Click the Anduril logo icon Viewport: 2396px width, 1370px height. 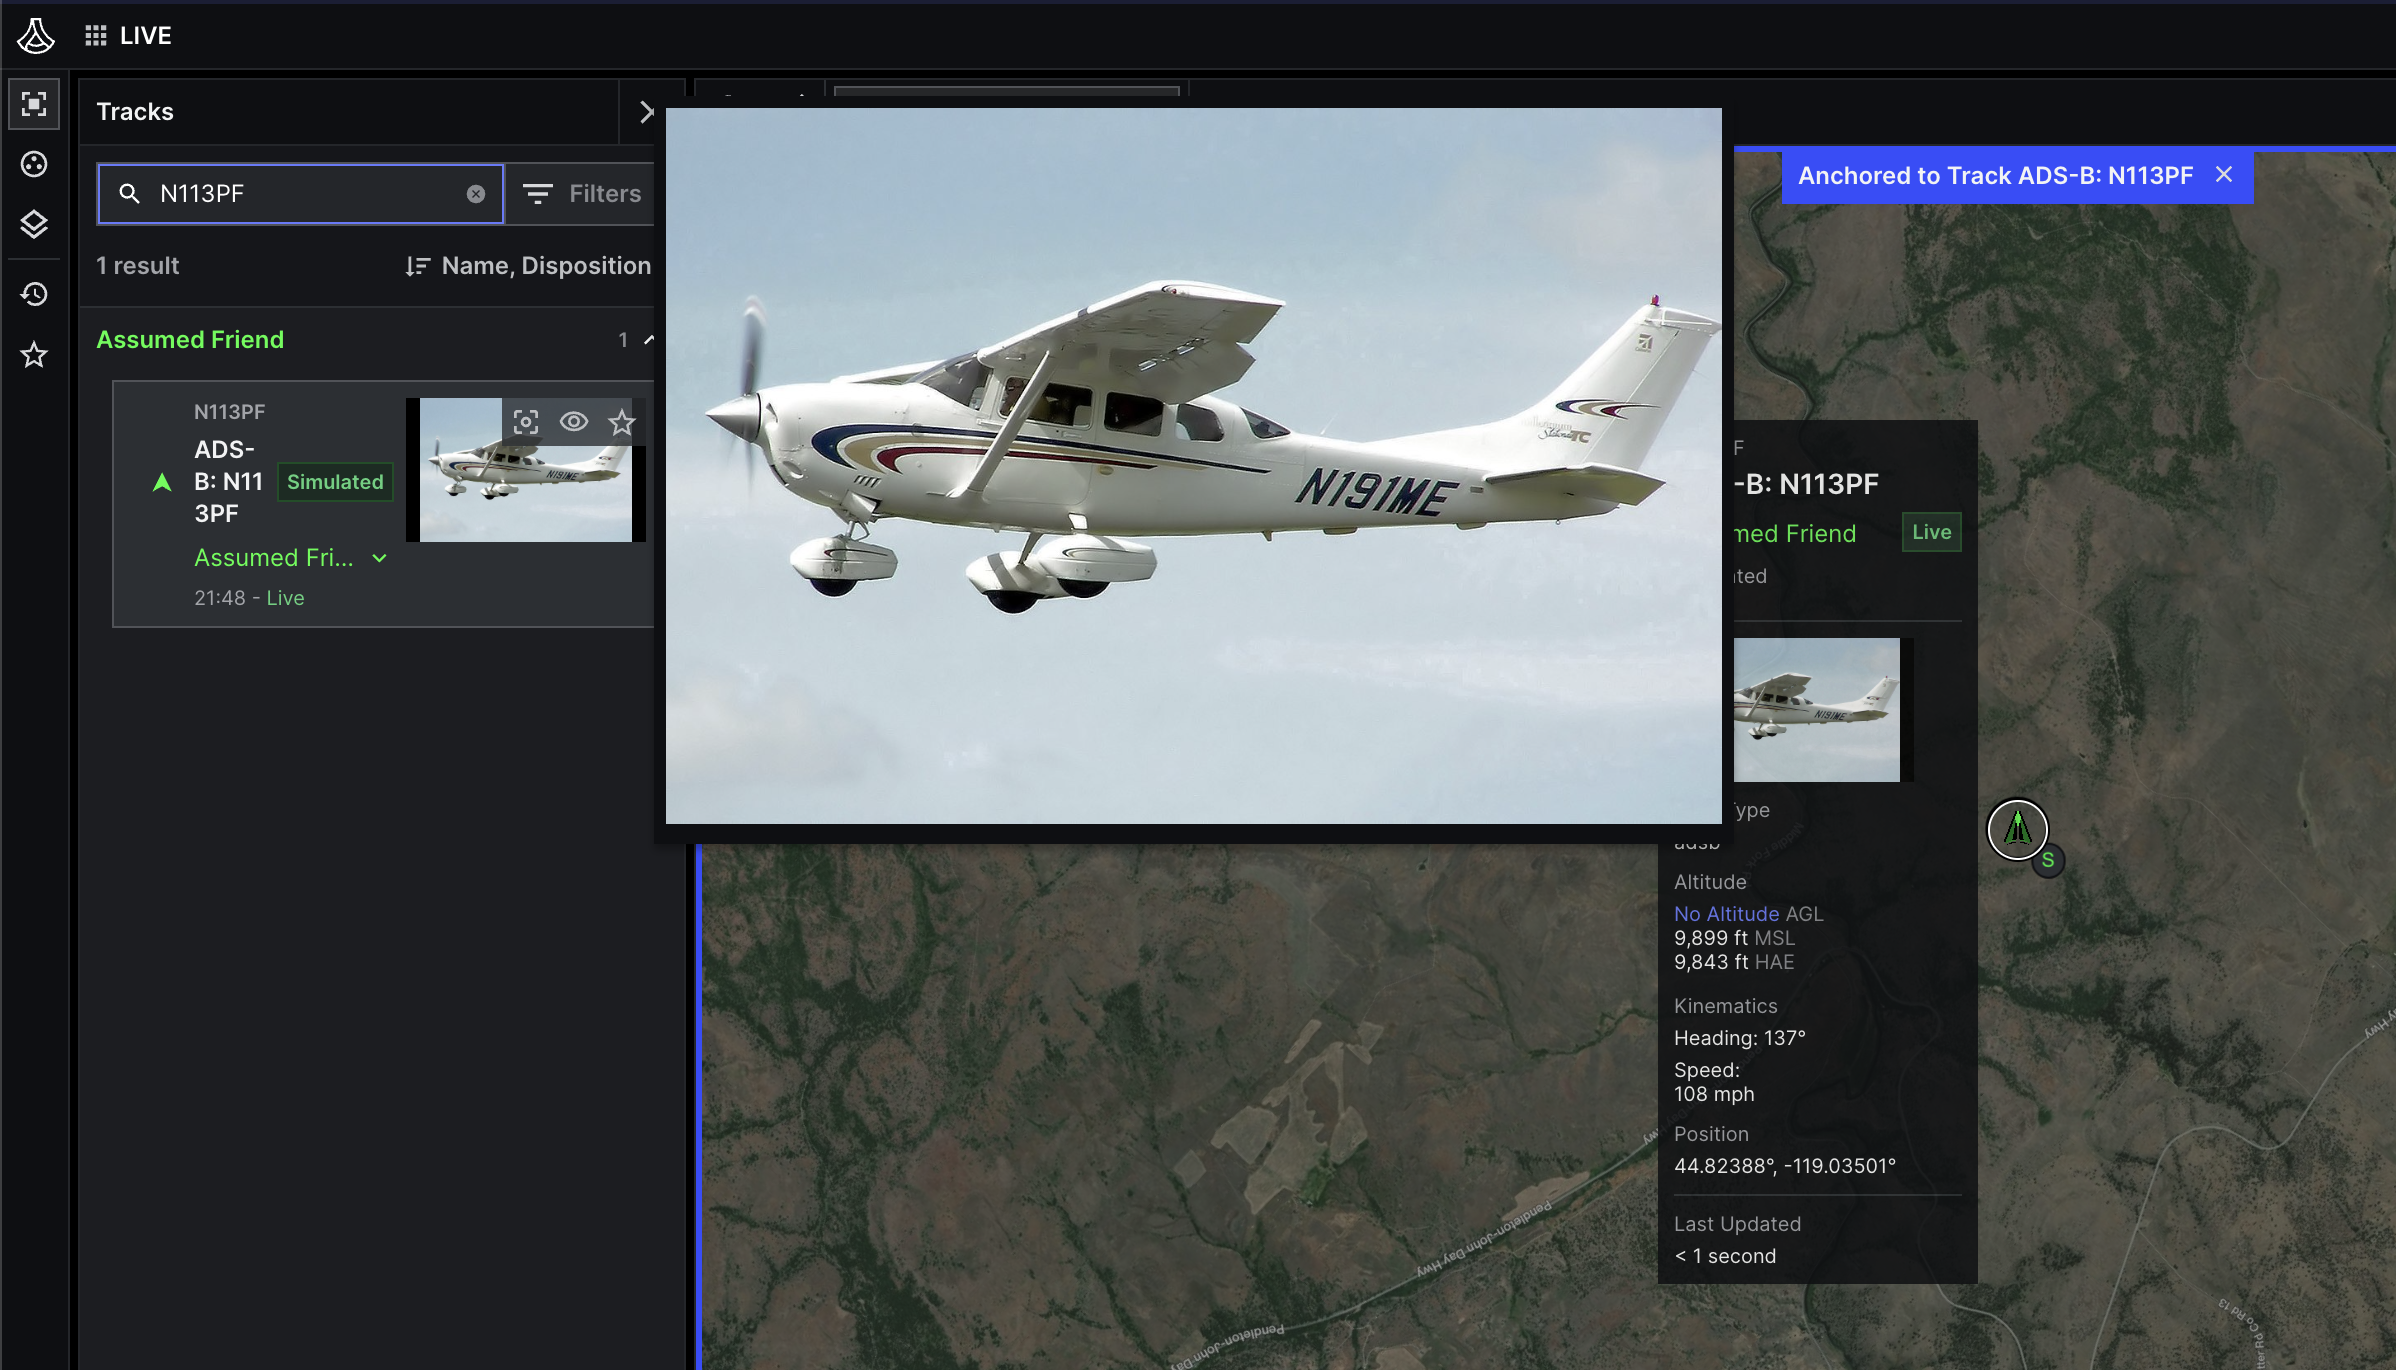click(36, 36)
